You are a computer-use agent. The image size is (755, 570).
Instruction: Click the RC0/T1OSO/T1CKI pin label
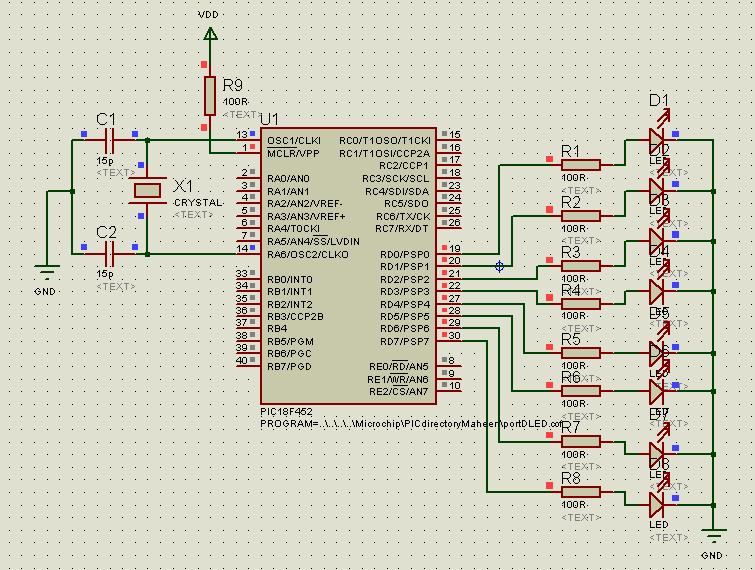[385, 141]
